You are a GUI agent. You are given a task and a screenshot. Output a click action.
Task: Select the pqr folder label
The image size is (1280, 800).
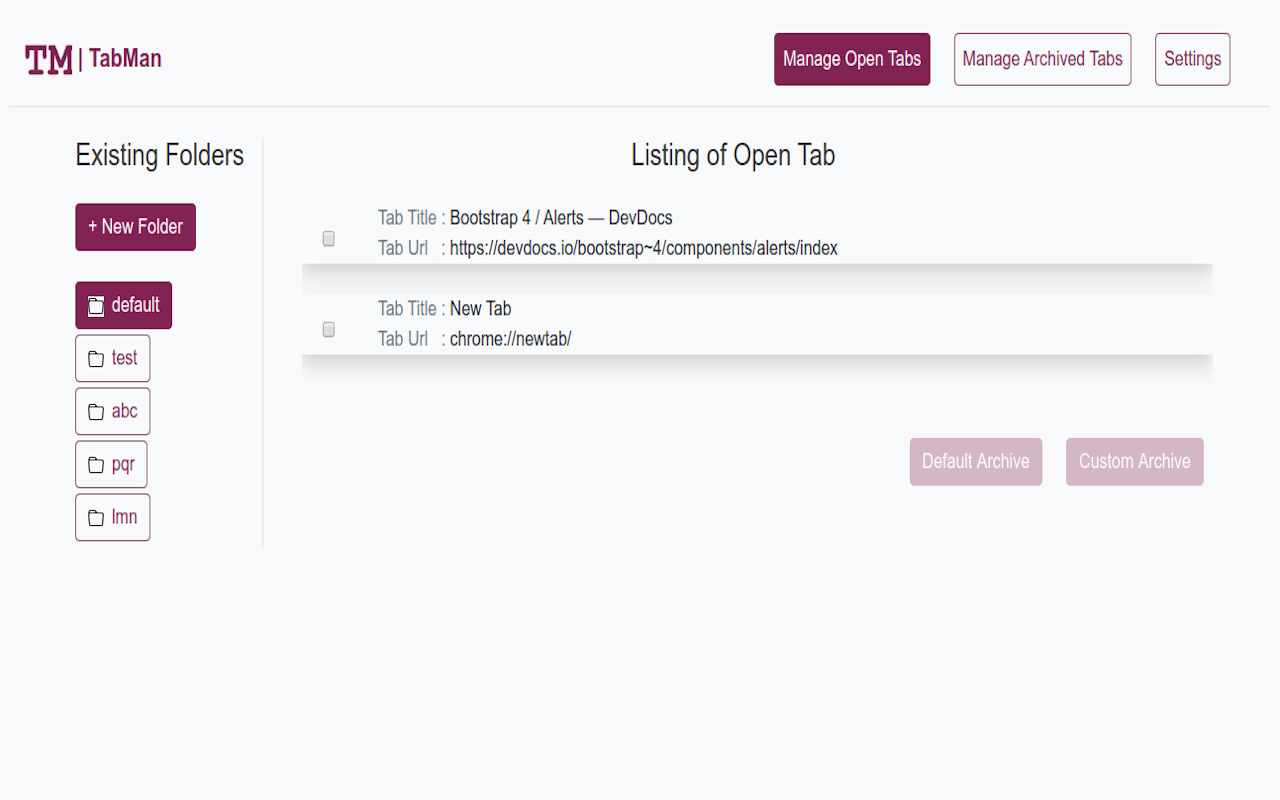pos(123,464)
